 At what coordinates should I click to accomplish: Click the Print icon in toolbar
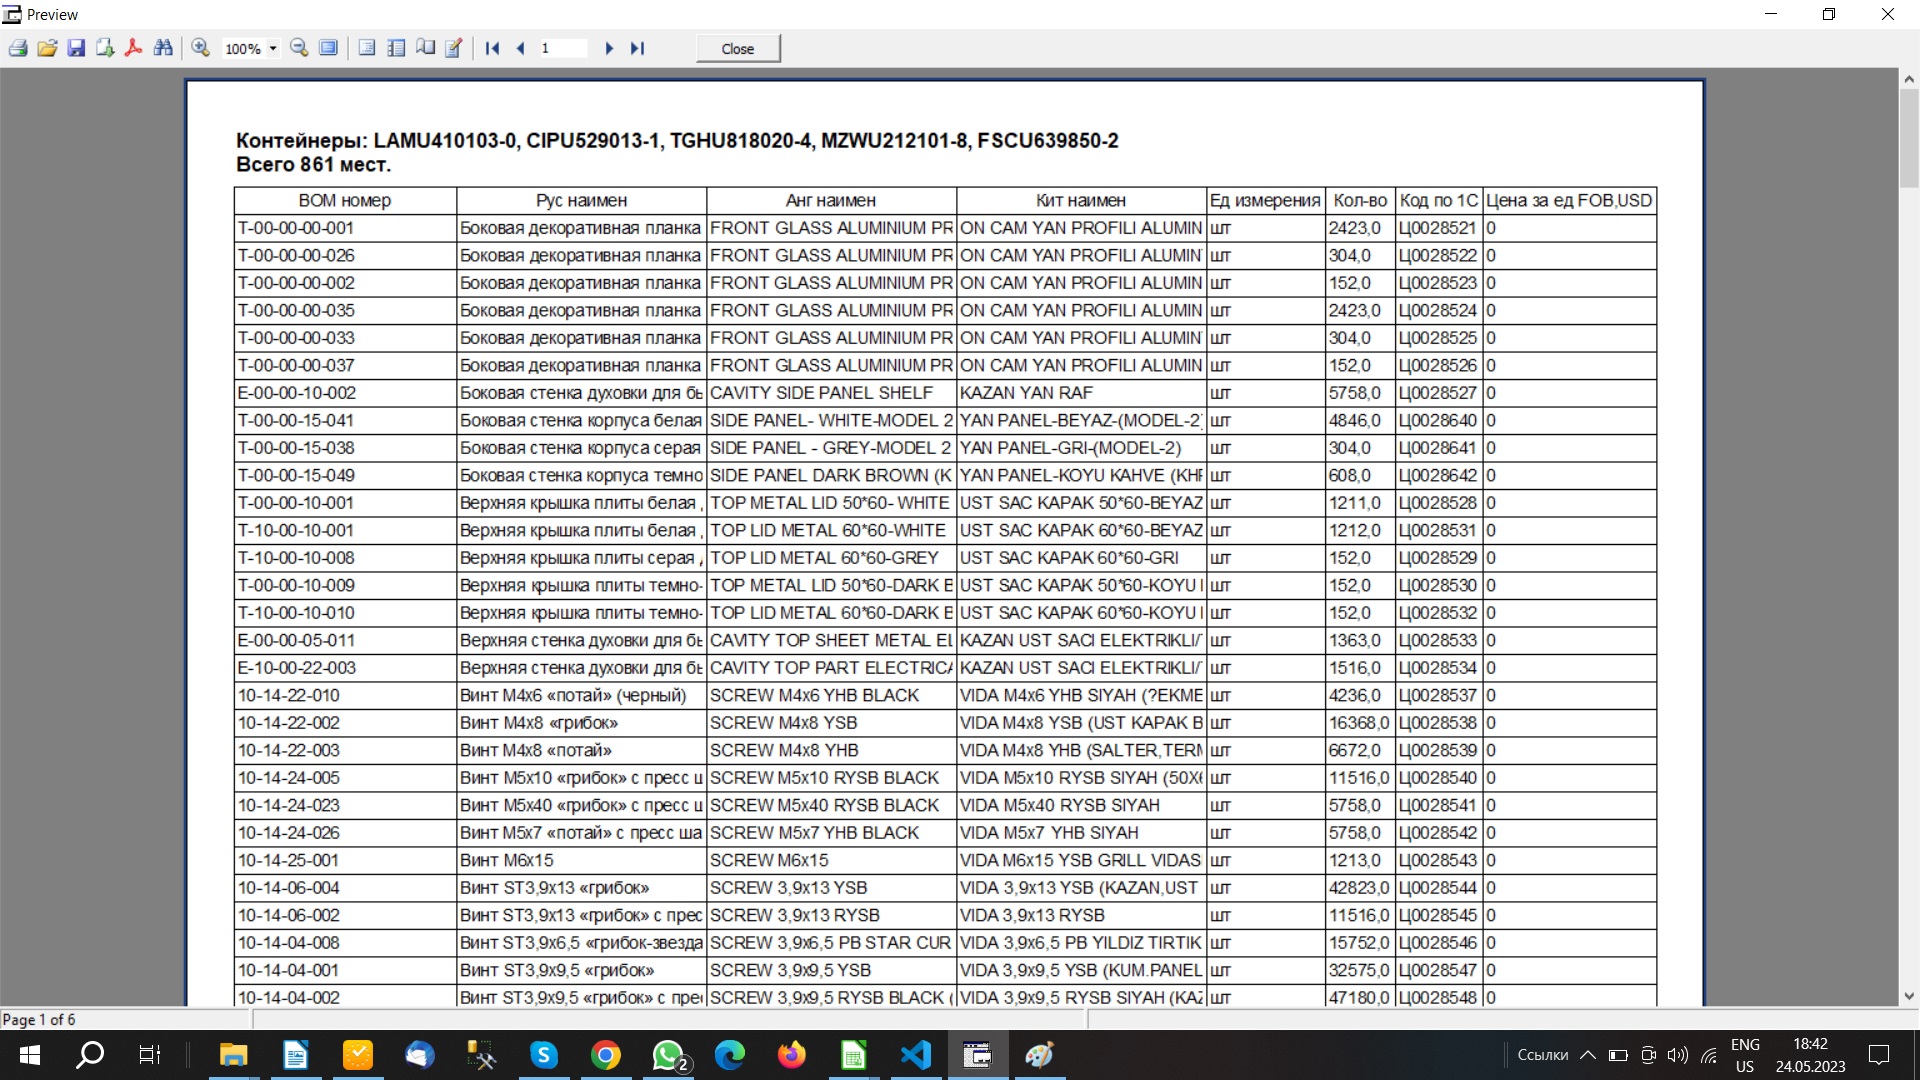click(18, 48)
